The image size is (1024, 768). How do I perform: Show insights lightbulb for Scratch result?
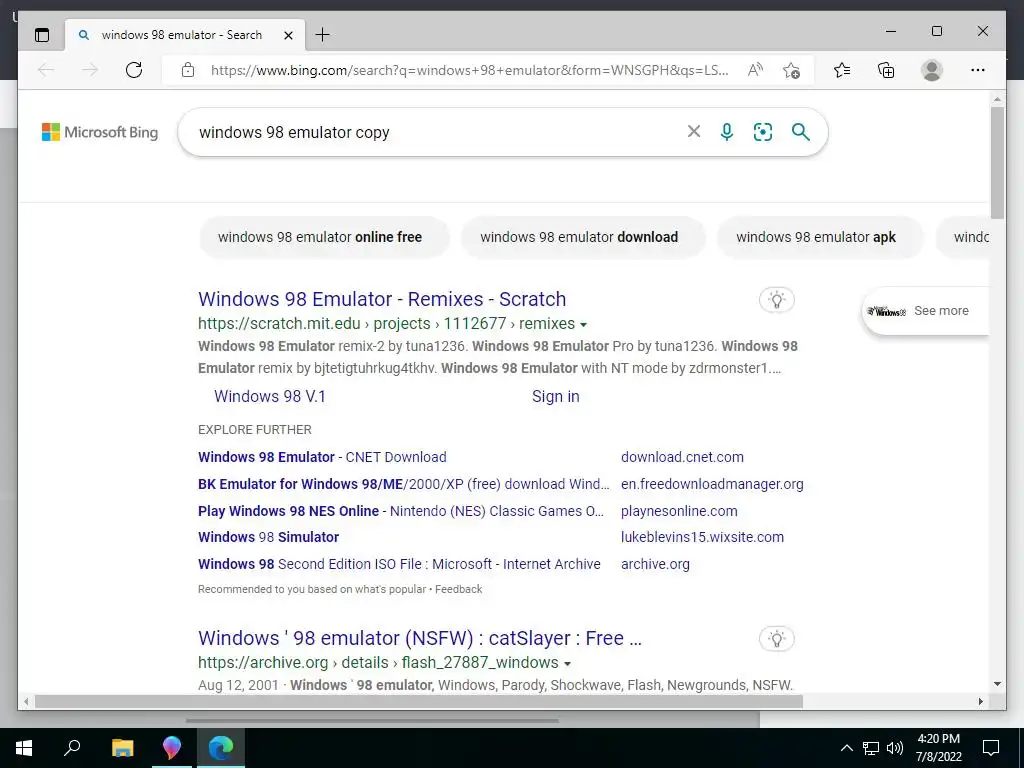point(776,300)
